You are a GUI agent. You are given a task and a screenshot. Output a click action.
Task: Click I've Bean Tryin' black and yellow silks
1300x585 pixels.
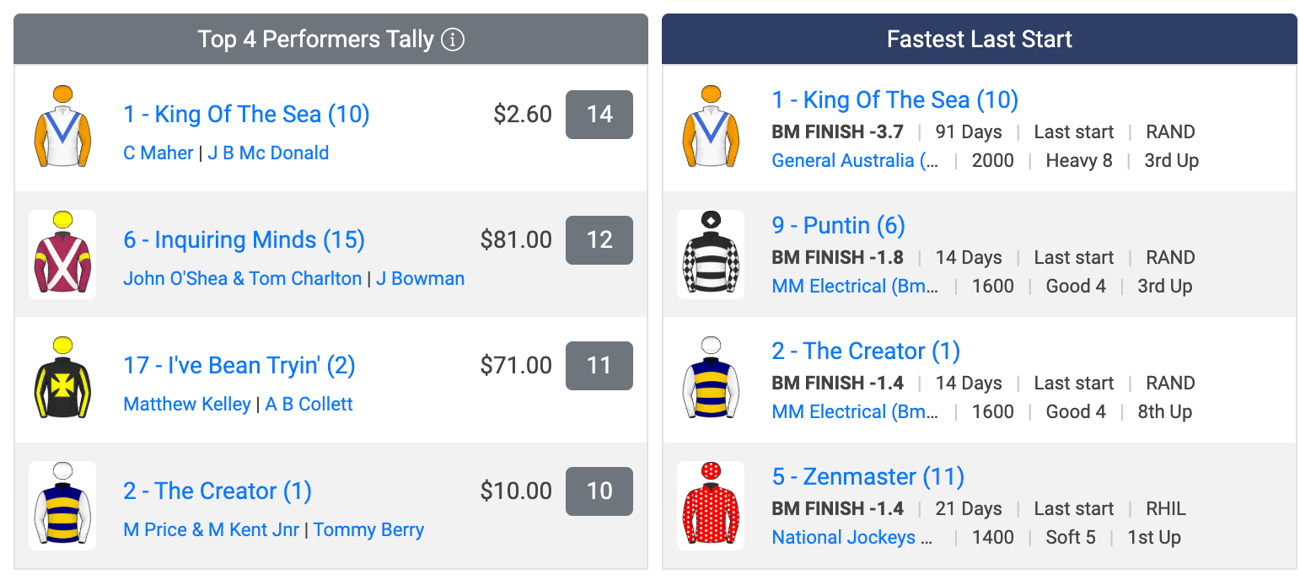point(63,380)
